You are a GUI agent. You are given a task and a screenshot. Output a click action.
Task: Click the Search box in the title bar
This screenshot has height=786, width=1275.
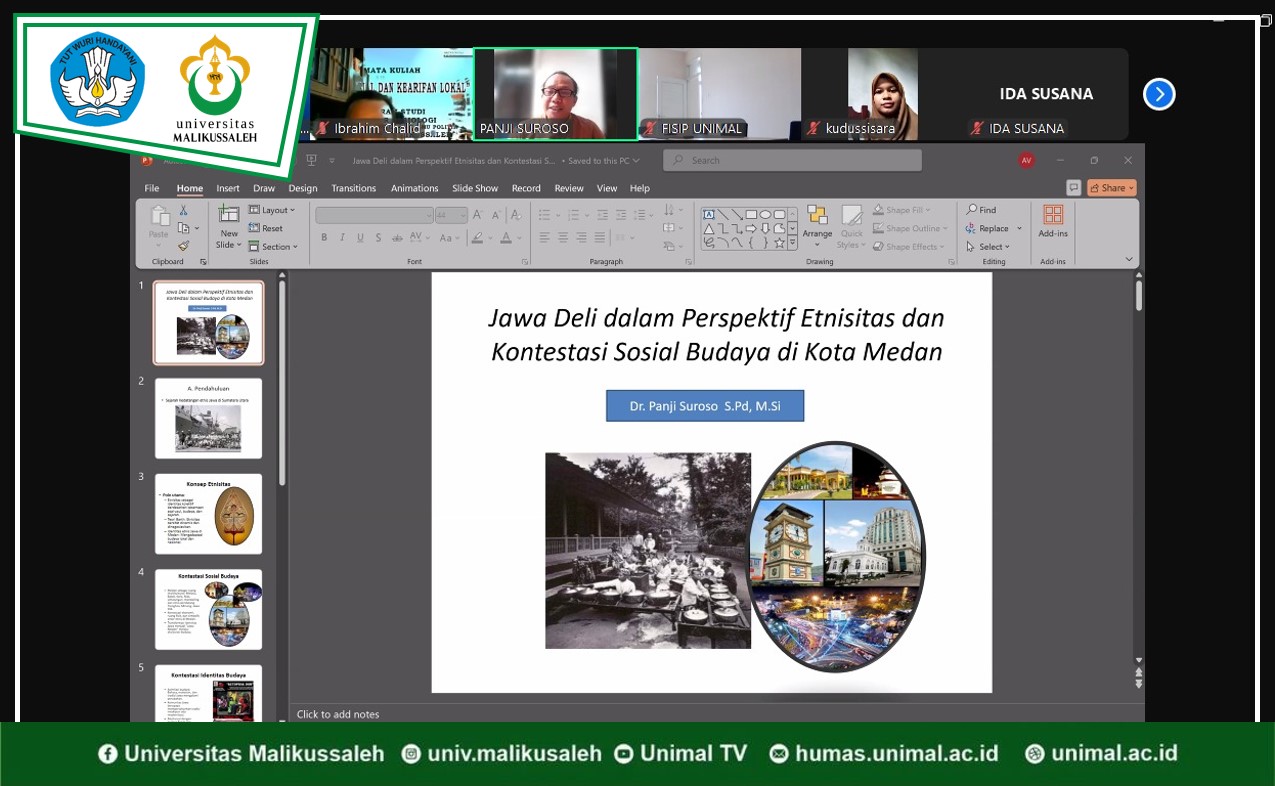(792, 160)
